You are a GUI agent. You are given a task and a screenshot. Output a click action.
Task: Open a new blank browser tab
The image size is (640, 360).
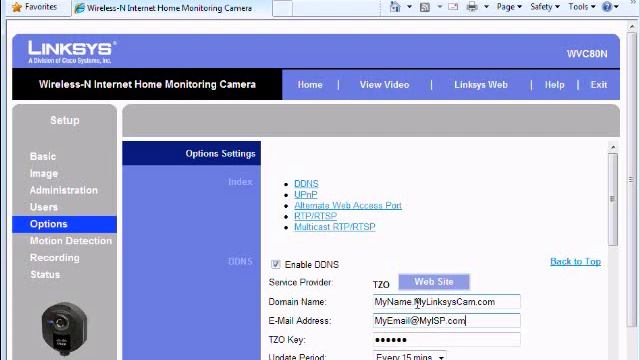(x=282, y=8)
